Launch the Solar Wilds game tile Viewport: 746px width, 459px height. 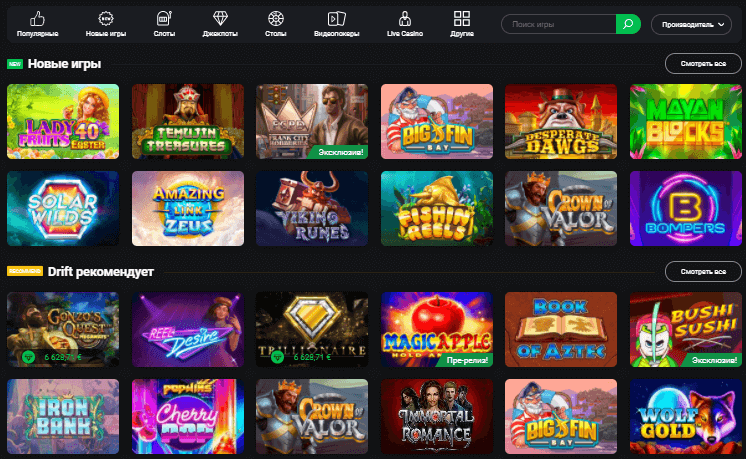click(63, 208)
